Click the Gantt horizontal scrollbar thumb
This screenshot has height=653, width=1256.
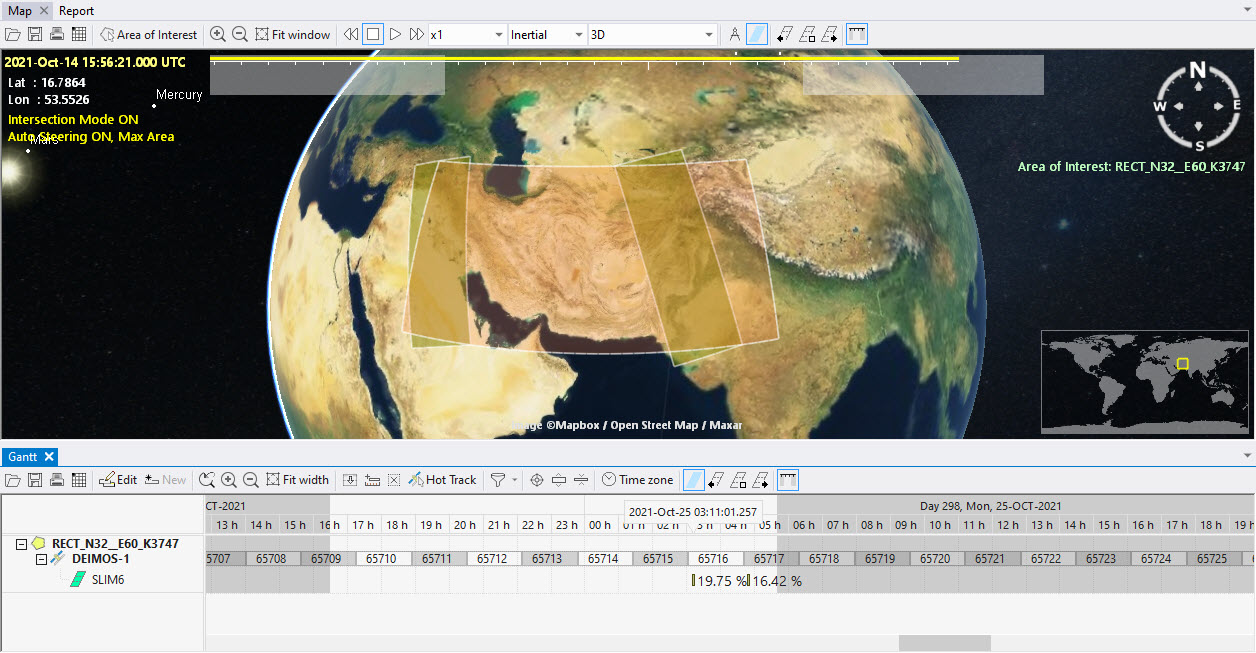coord(944,643)
